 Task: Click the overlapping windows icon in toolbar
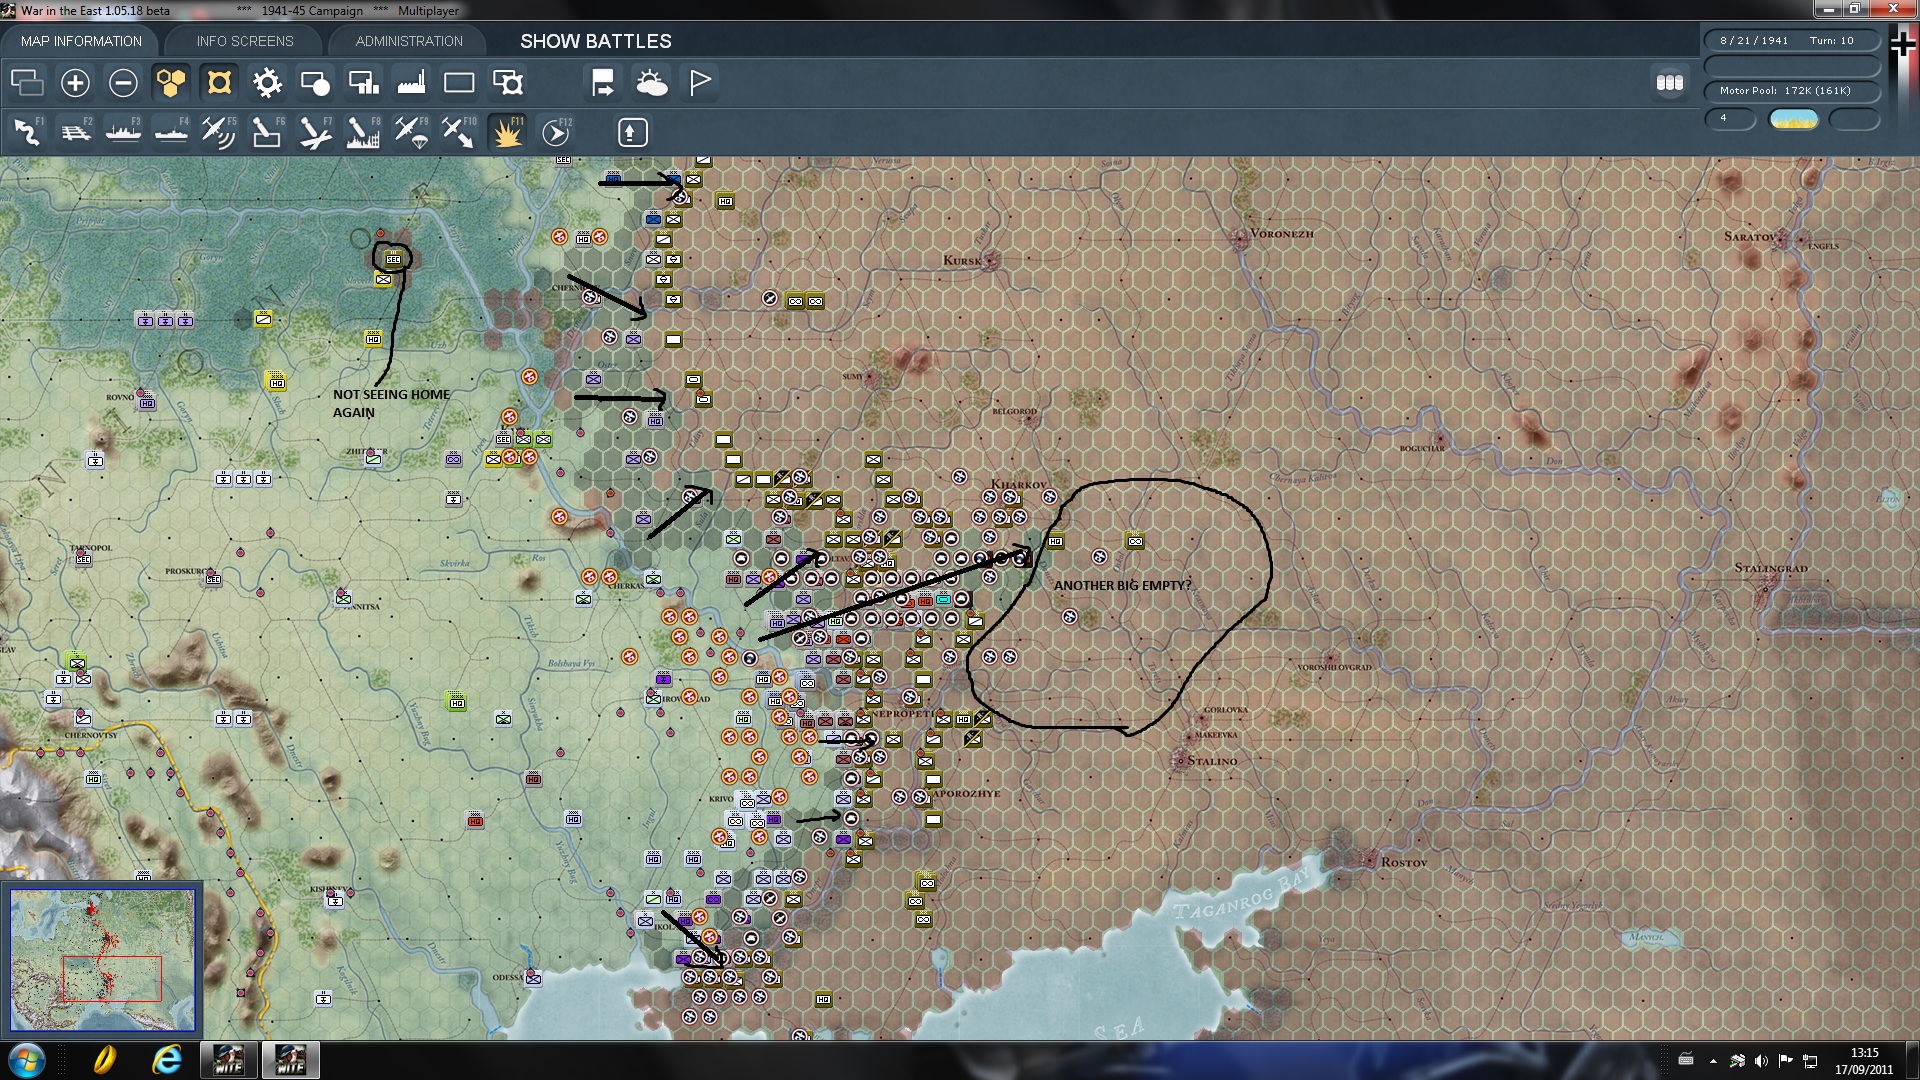point(27,82)
